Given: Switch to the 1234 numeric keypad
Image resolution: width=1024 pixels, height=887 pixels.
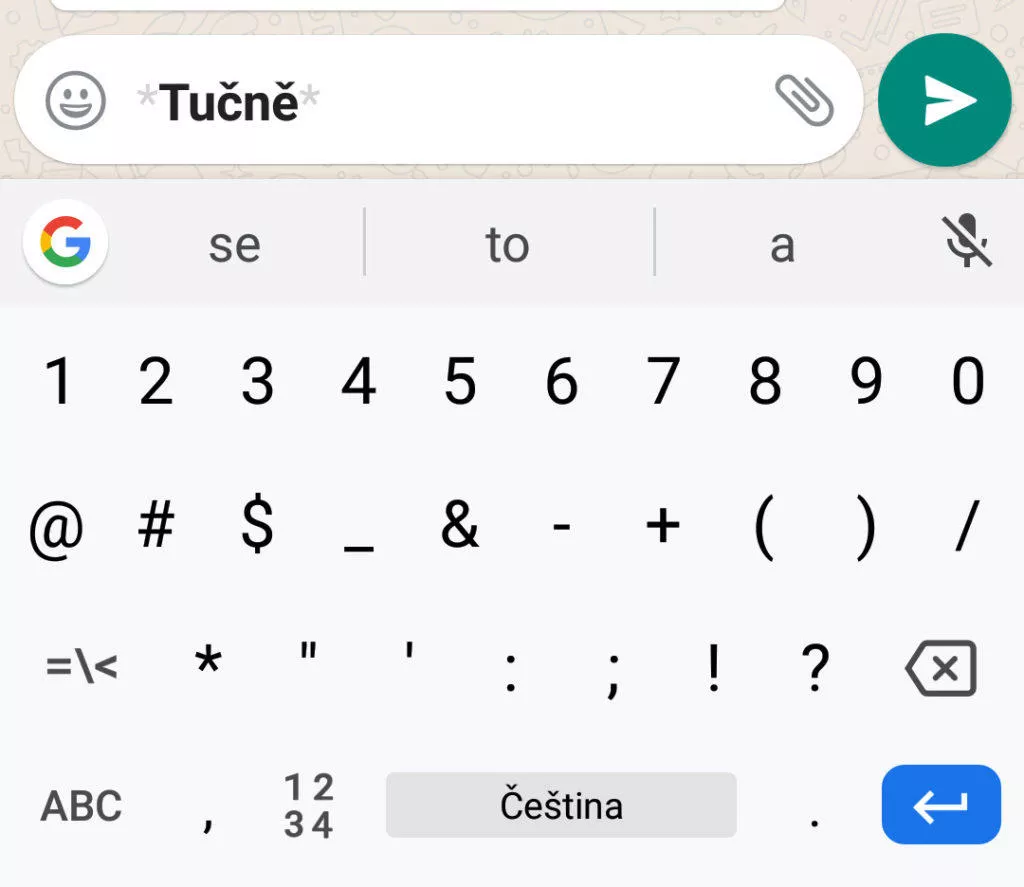Looking at the screenshot, I should coord(308,806).
